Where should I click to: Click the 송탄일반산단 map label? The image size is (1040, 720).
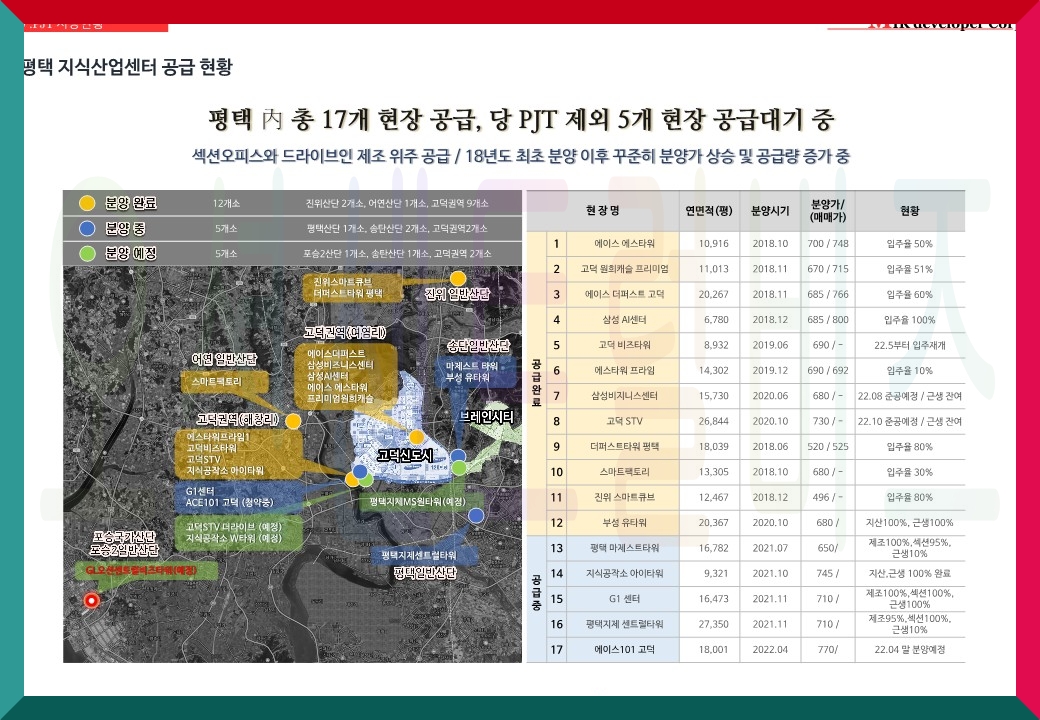pyautogui.click(x=479, y=345)
